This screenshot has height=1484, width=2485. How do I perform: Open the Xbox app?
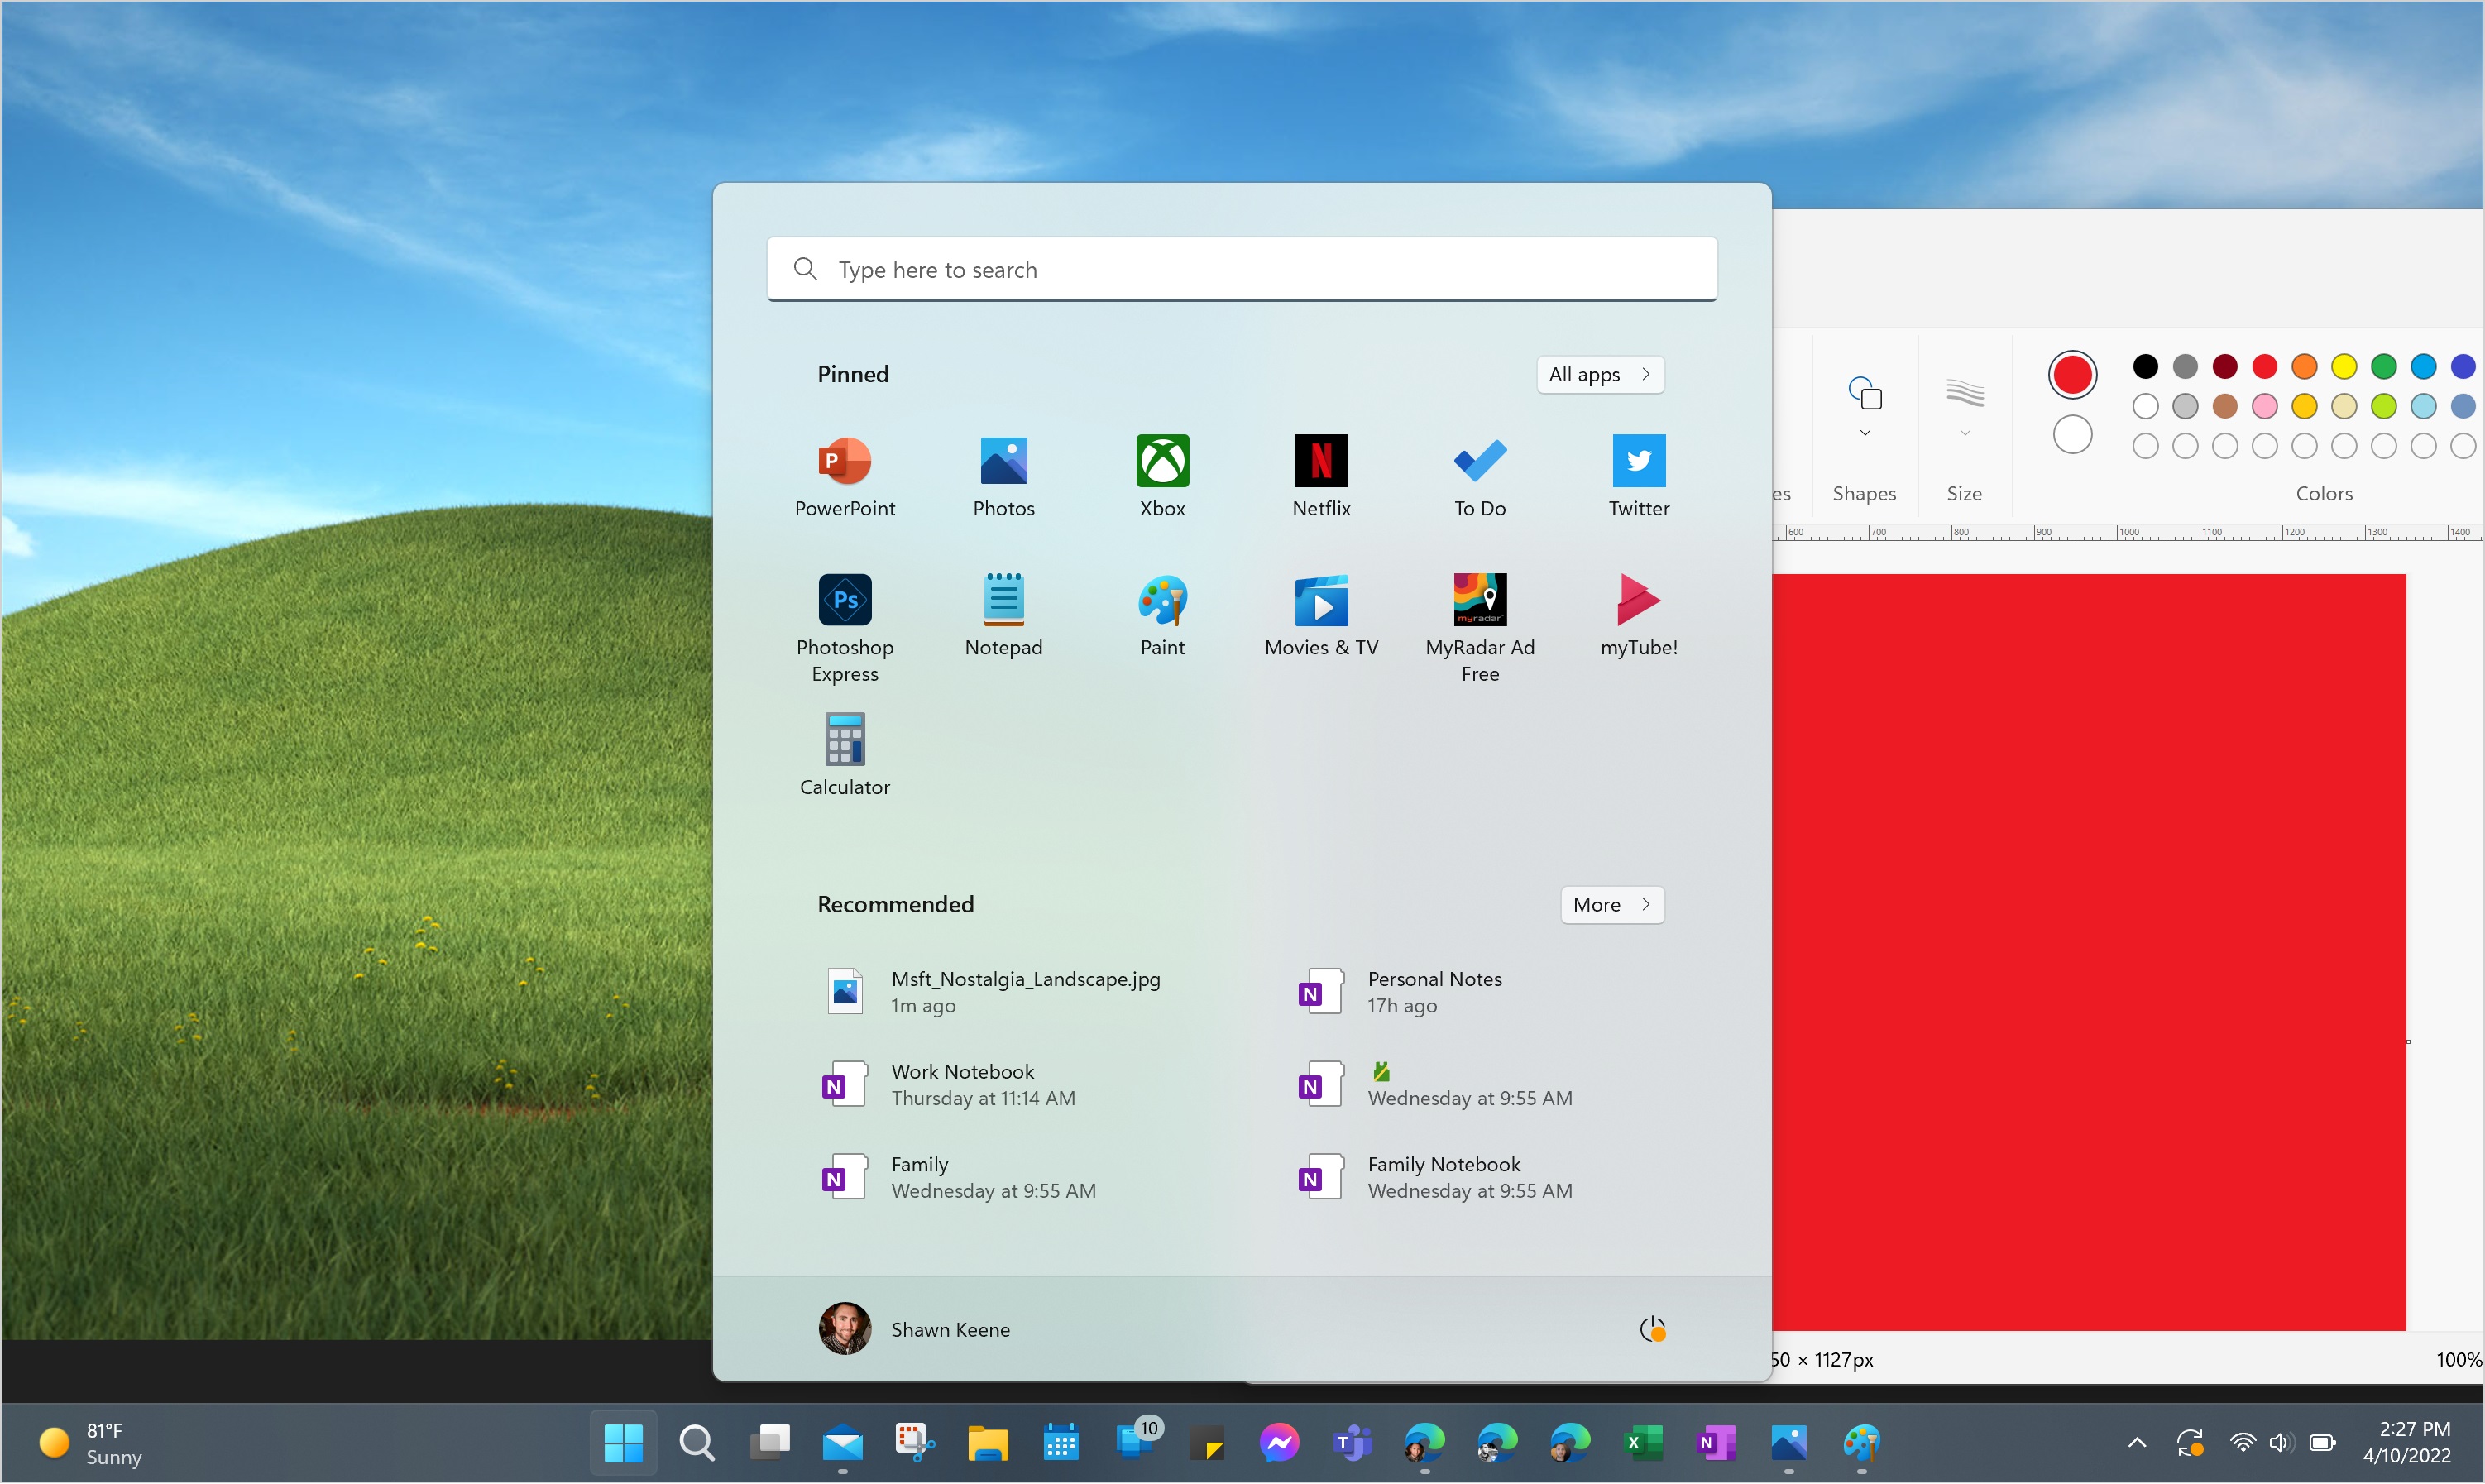pos(1162,477)
